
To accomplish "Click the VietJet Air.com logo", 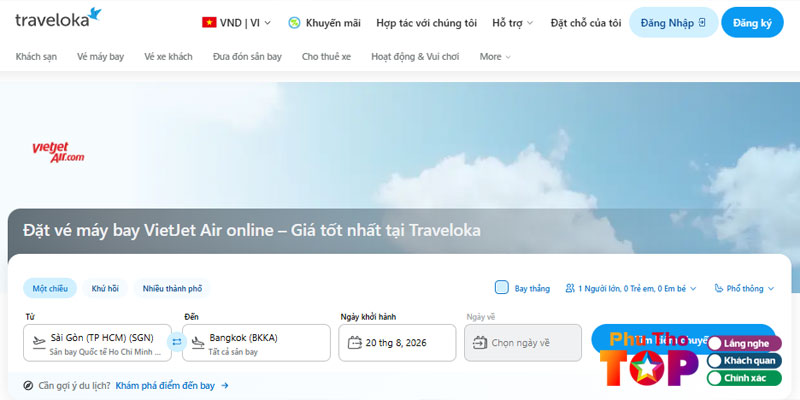I will [x=58, y=153].
